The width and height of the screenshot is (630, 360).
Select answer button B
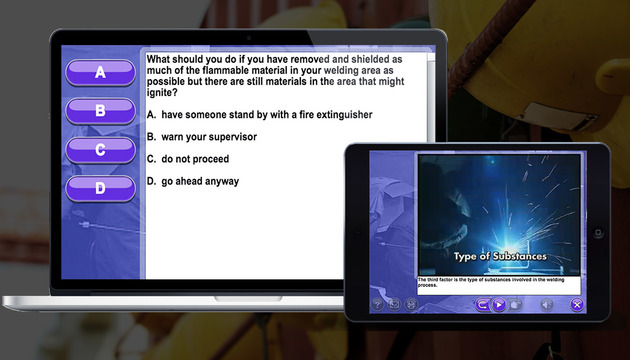click(100, 111)
